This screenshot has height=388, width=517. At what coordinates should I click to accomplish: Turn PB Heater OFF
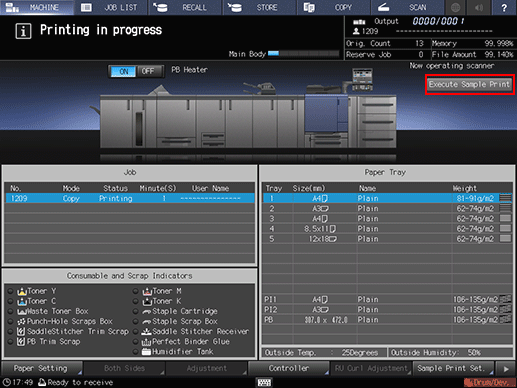point(148,71)
